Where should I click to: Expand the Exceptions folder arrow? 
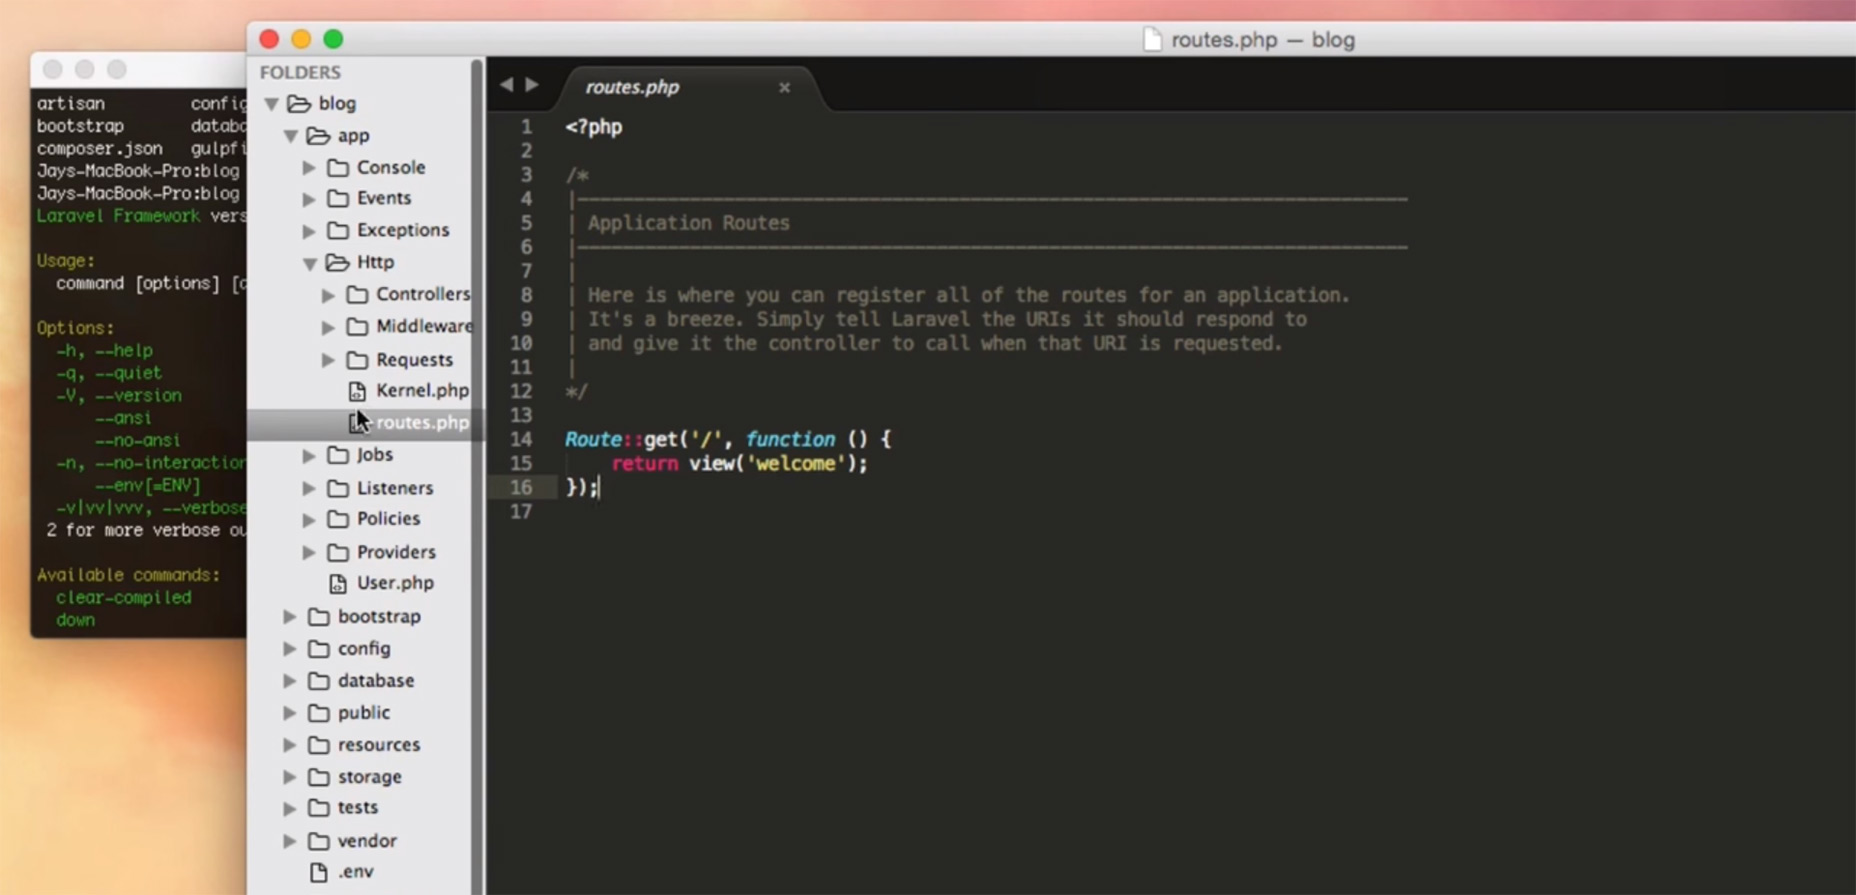tap(309, 231)
